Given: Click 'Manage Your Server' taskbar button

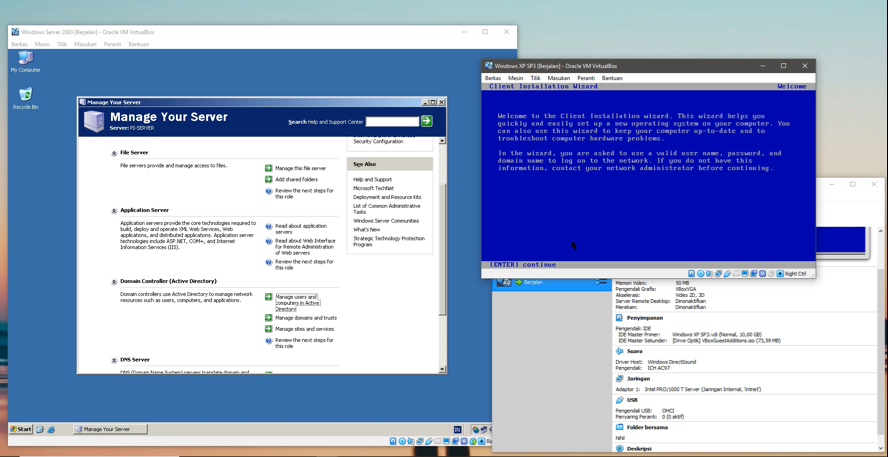Looking at the screenshot, I should tap(110, 429).
